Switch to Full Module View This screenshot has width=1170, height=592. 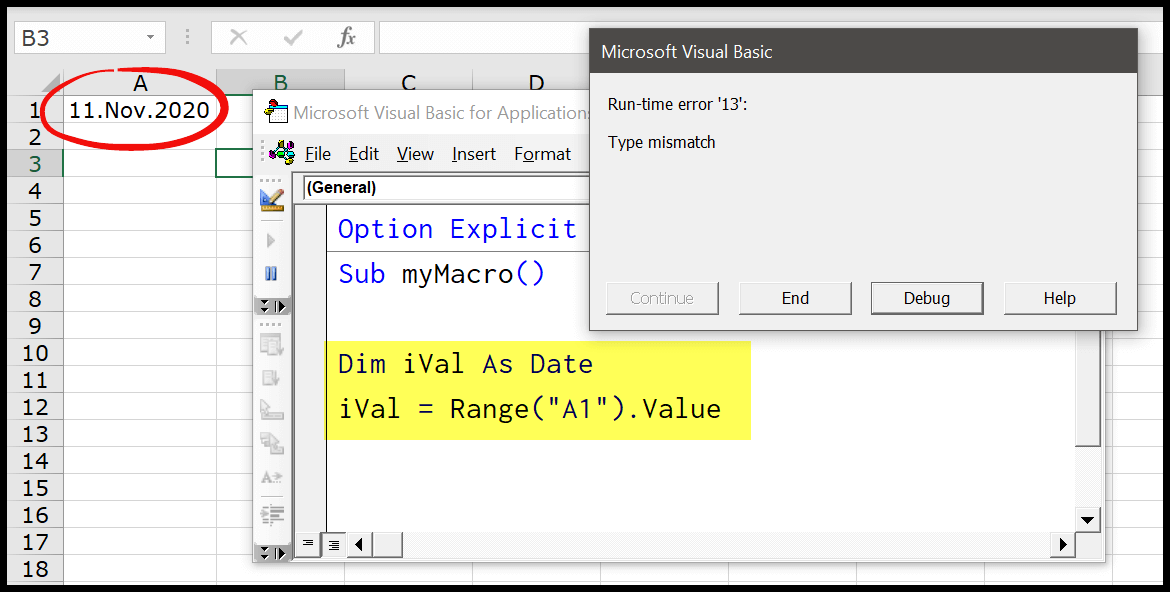[x=334, y=543]
